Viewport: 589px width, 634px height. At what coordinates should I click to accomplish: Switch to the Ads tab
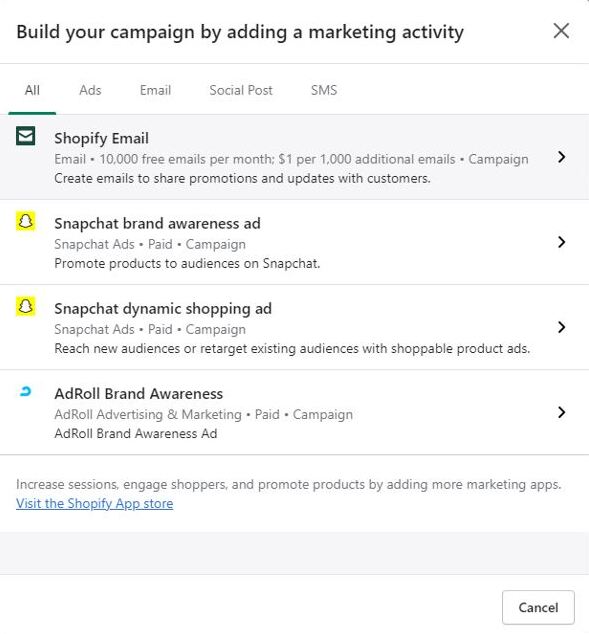(x=90, y=90)
